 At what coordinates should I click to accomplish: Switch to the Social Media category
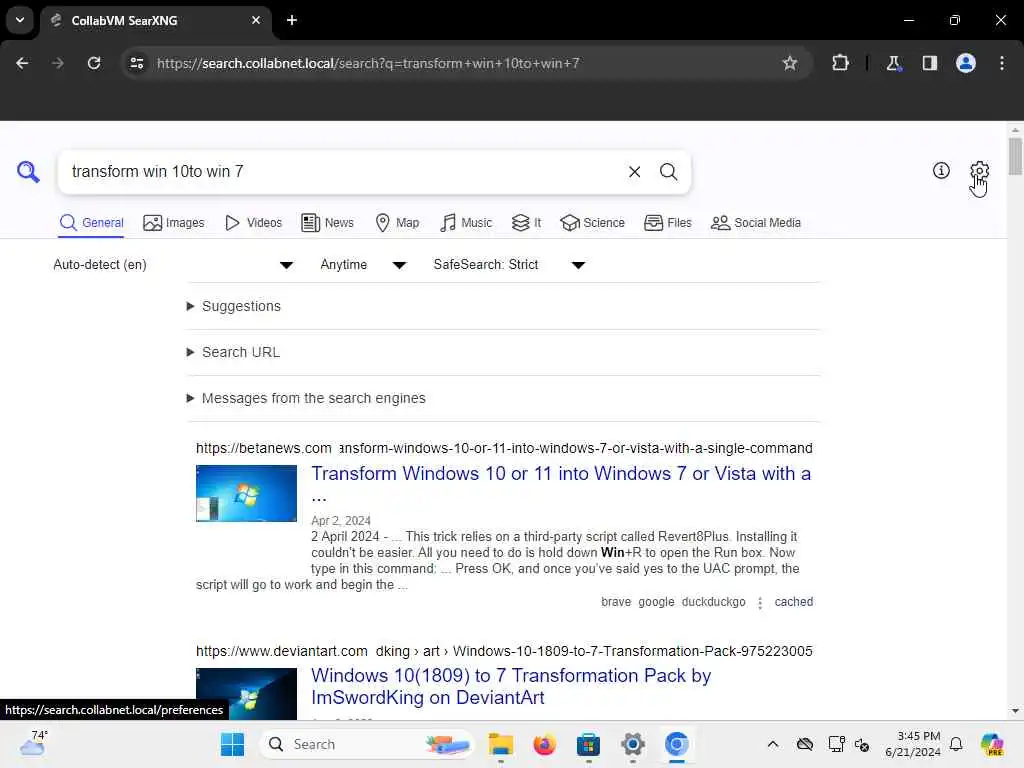click(756, 223)
